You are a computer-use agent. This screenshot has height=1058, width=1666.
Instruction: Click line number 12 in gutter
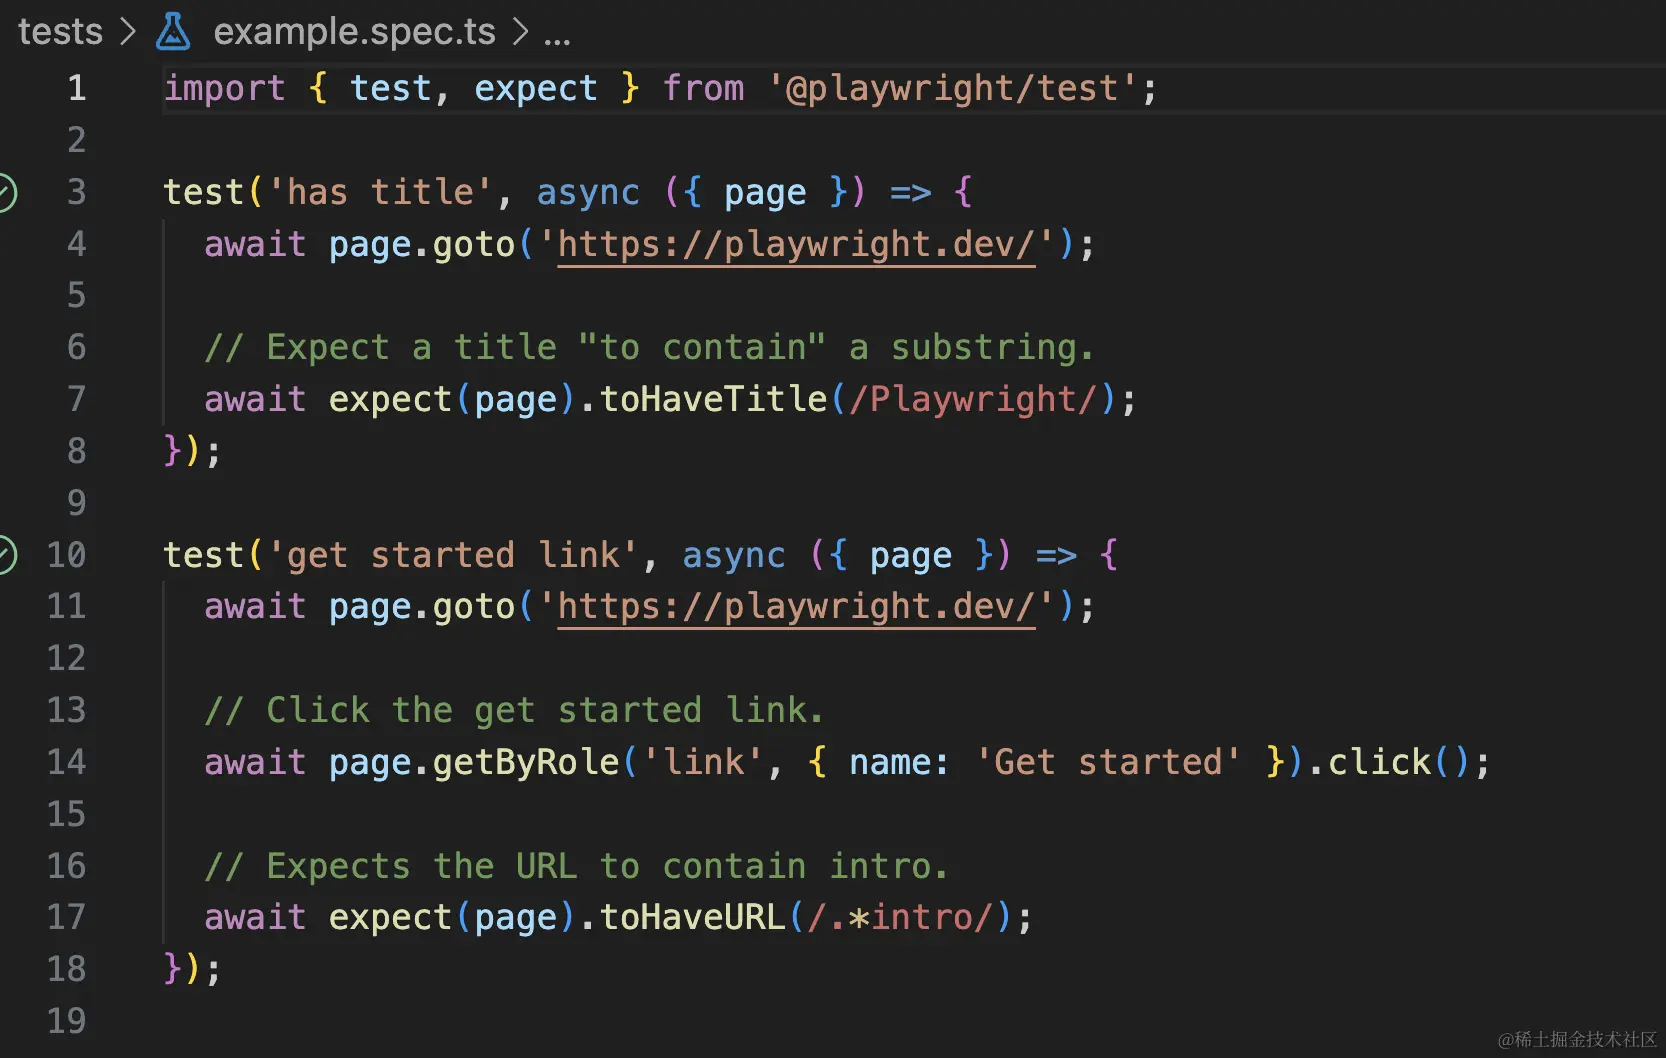67,658
